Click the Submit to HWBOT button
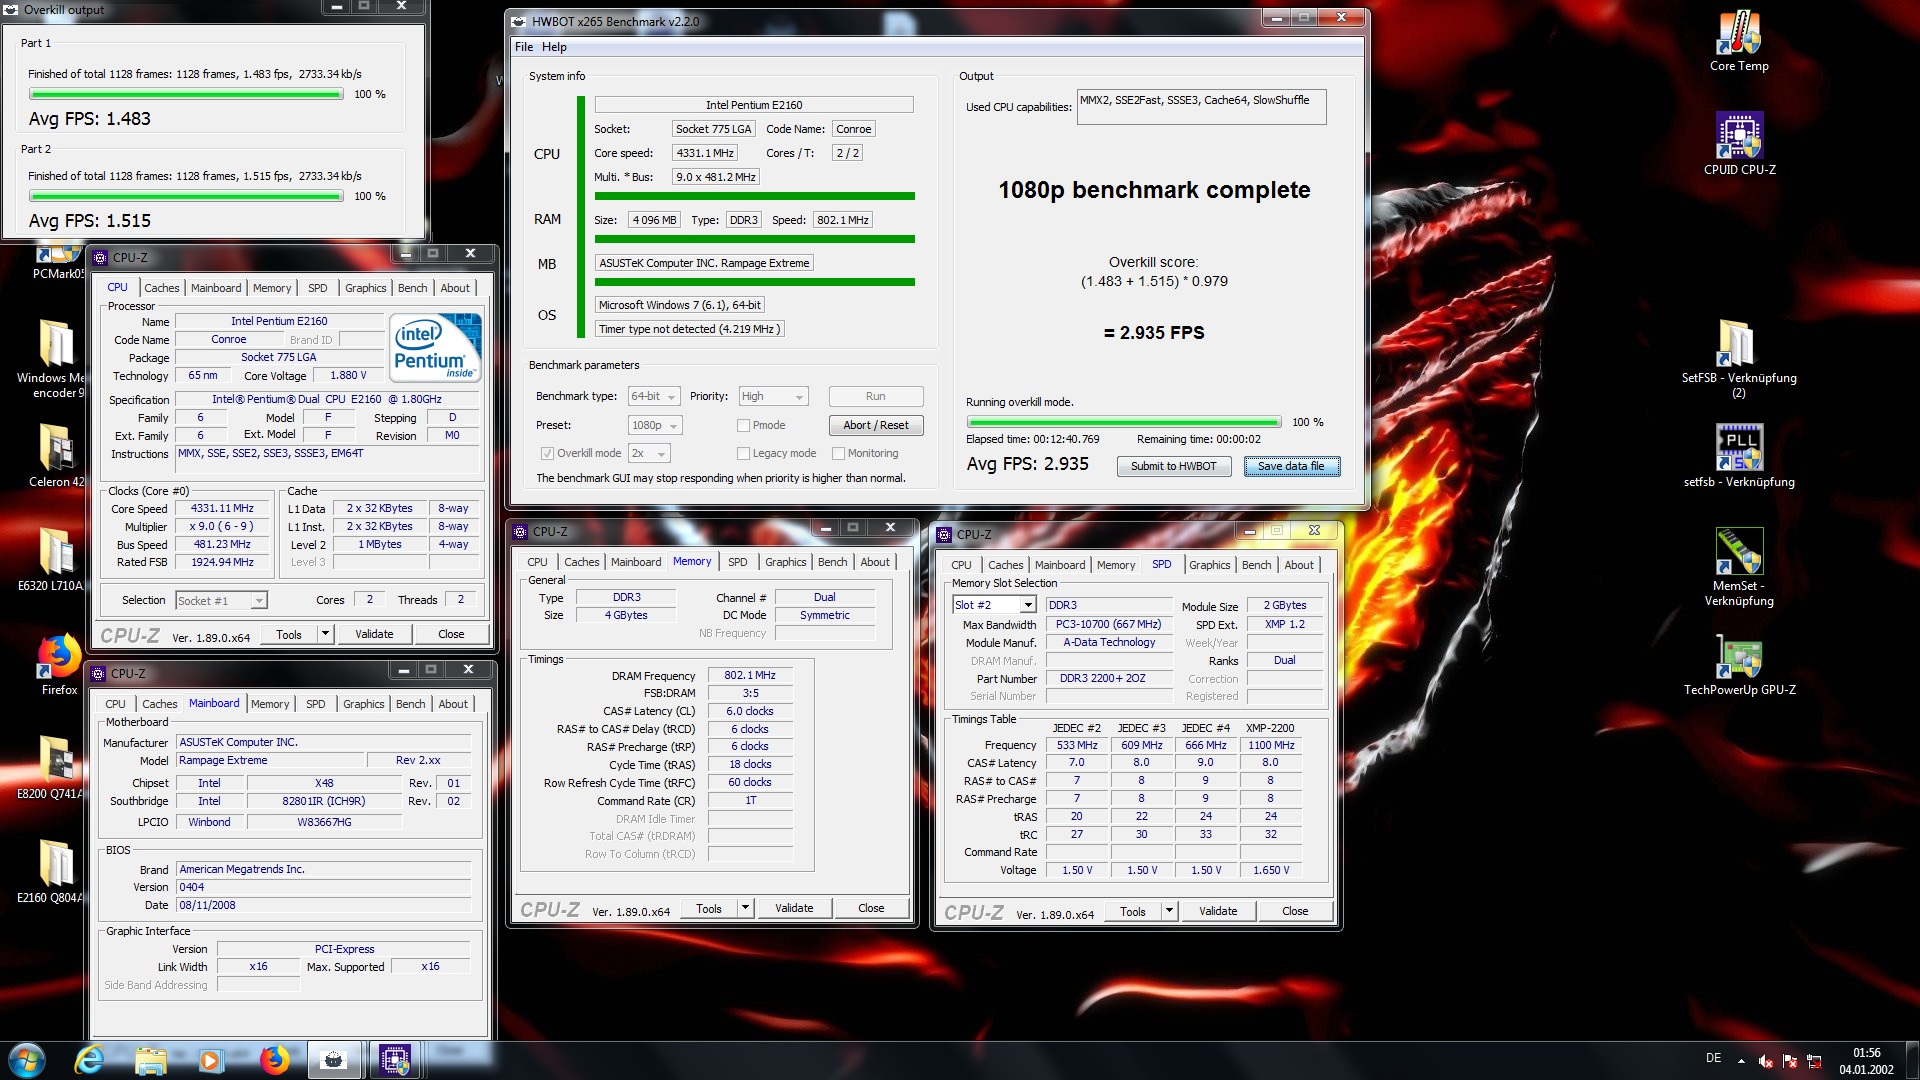 (1173, 466)
